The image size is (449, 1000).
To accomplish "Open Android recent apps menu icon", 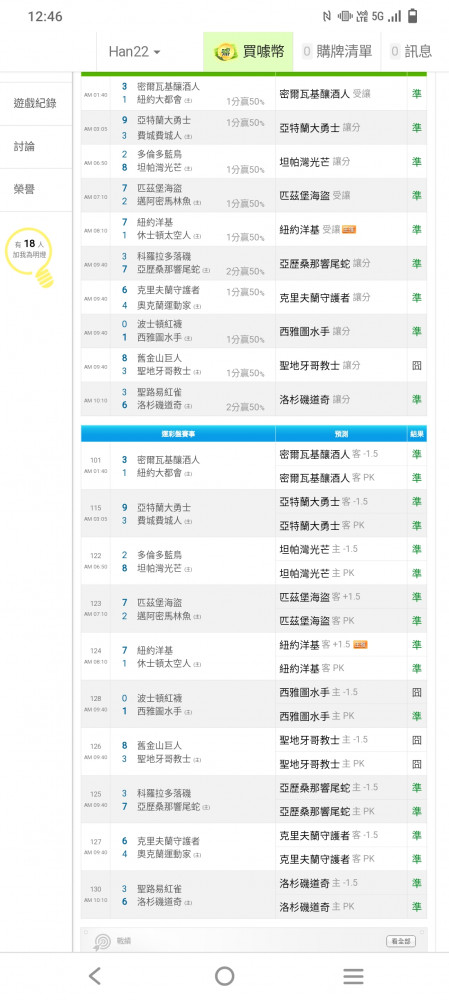I will pyautogui.click(x=353, y=976).
